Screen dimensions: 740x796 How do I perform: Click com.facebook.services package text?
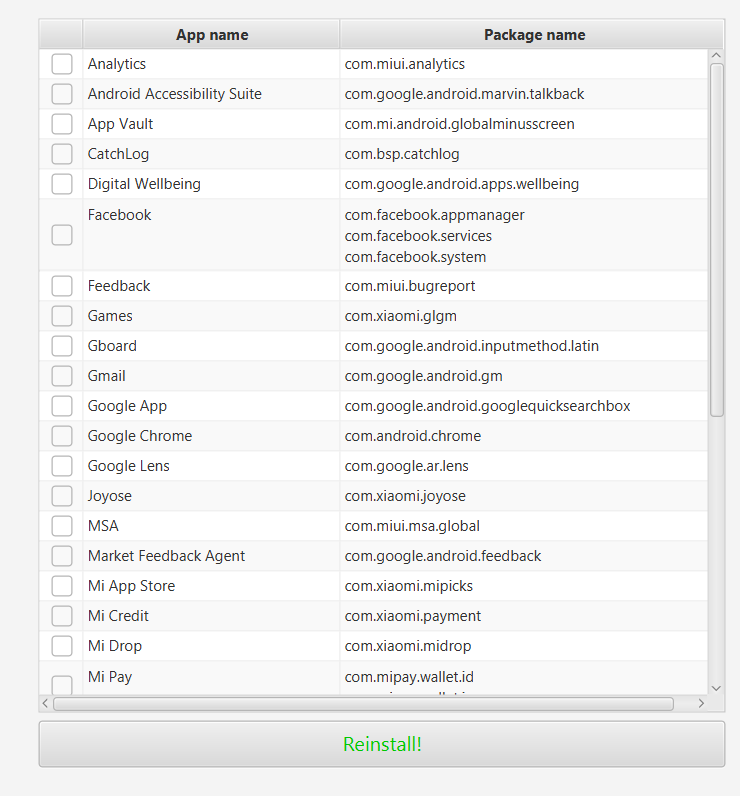click(x=418, y=236)
